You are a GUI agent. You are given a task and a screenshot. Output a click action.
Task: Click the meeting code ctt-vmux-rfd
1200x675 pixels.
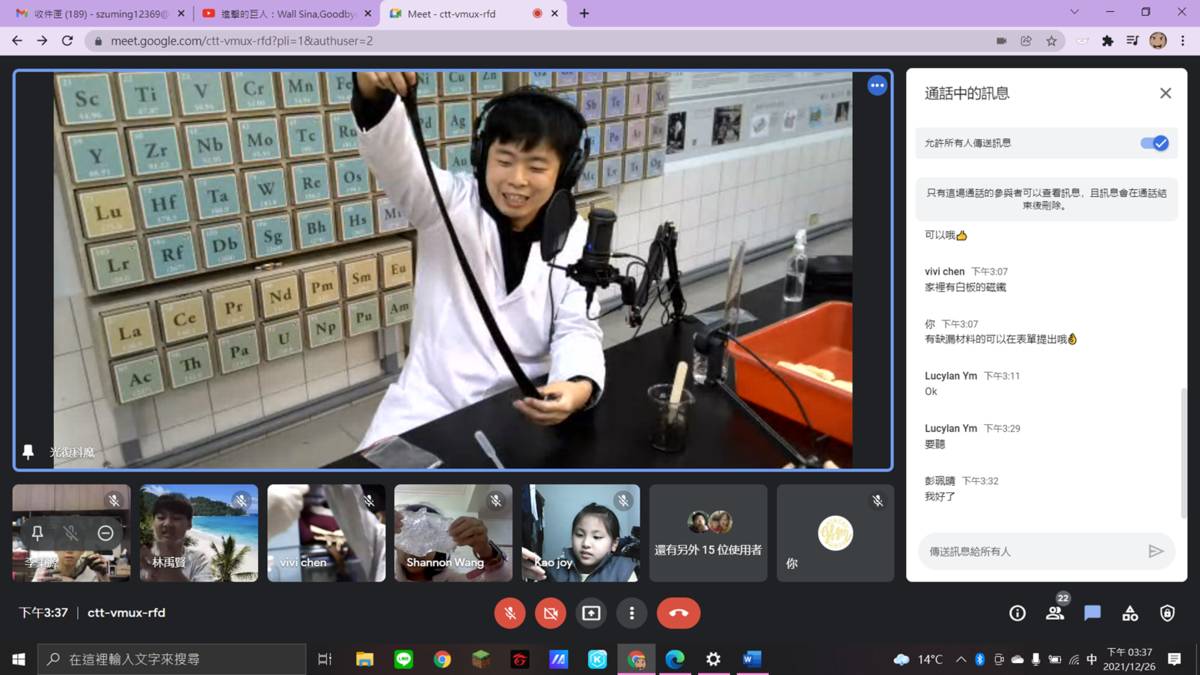pos(126,613)
